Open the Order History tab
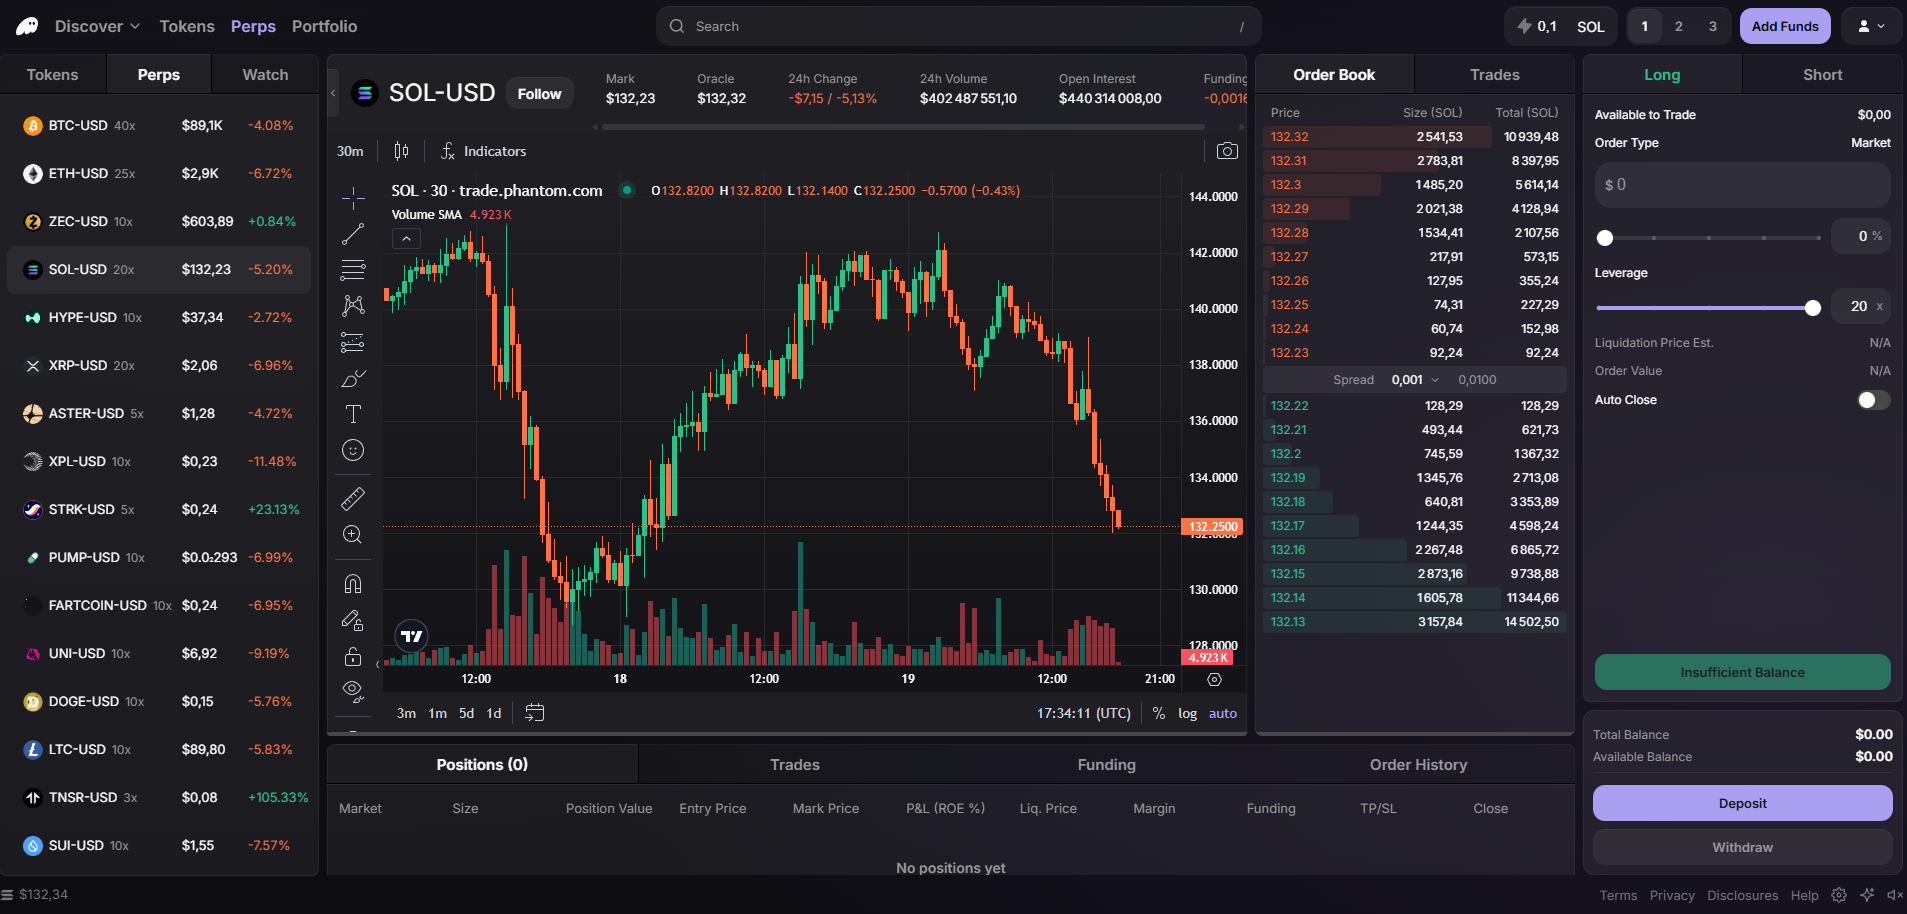This screenshot has width=1907, height=914. point(1418,764)
